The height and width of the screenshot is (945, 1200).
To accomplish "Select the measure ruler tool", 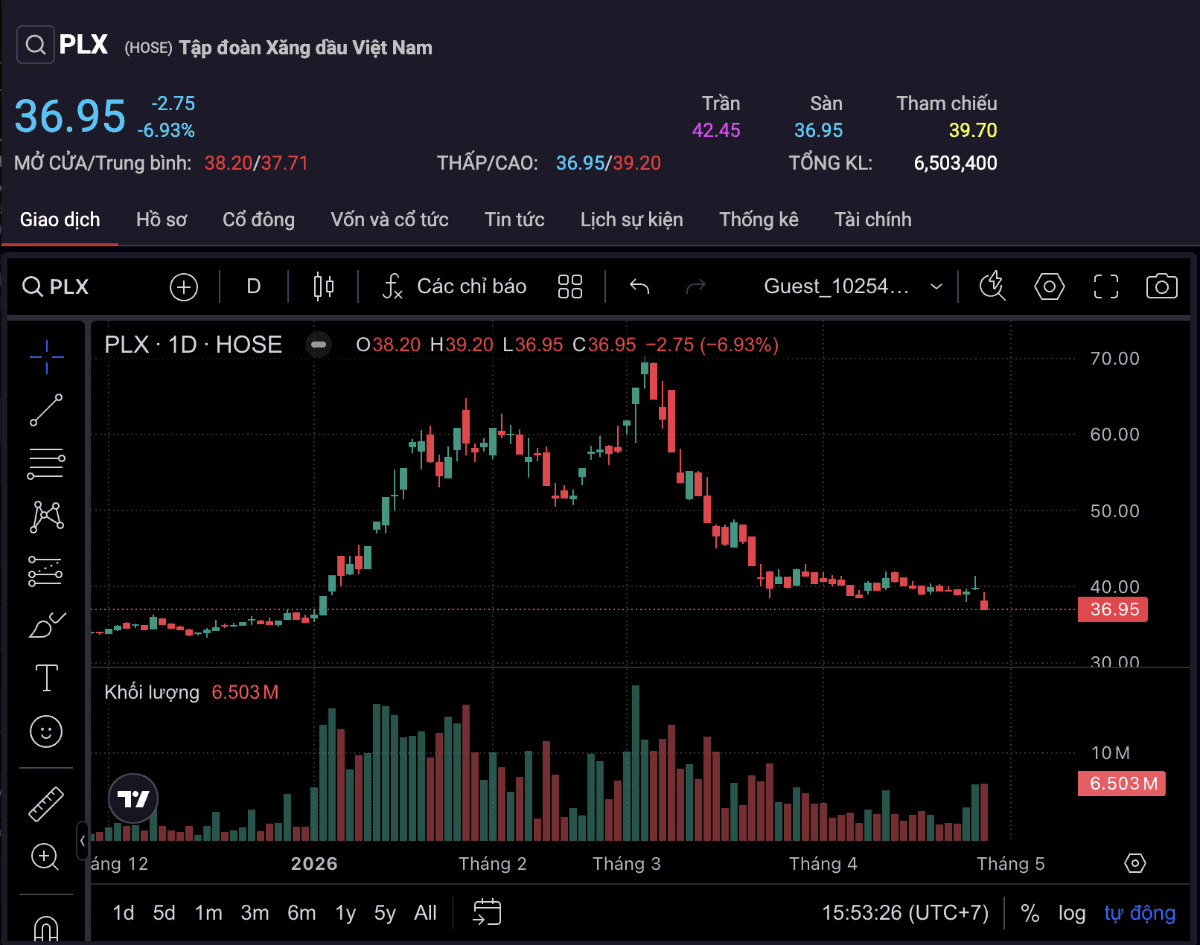I will point(46,802).
